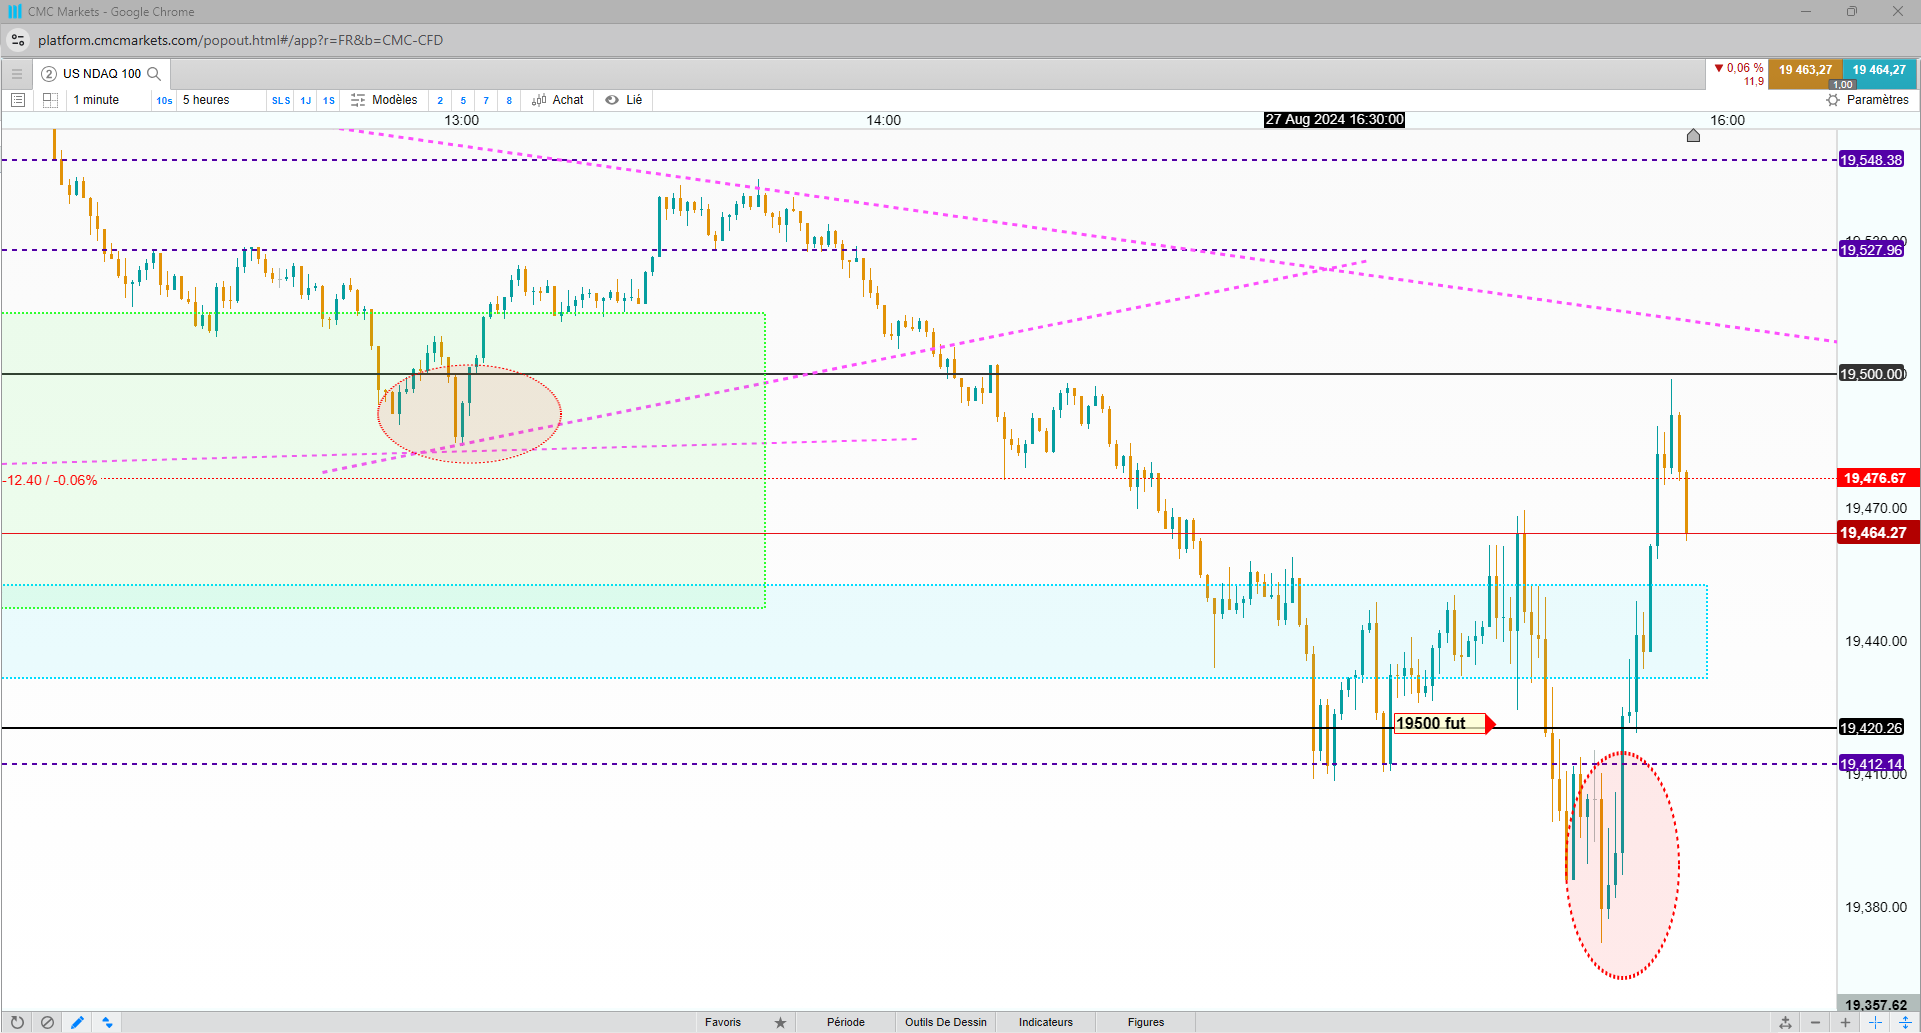The image size is (1921, 1033).
Task: Click the Achat button
Action: (558, 100)
